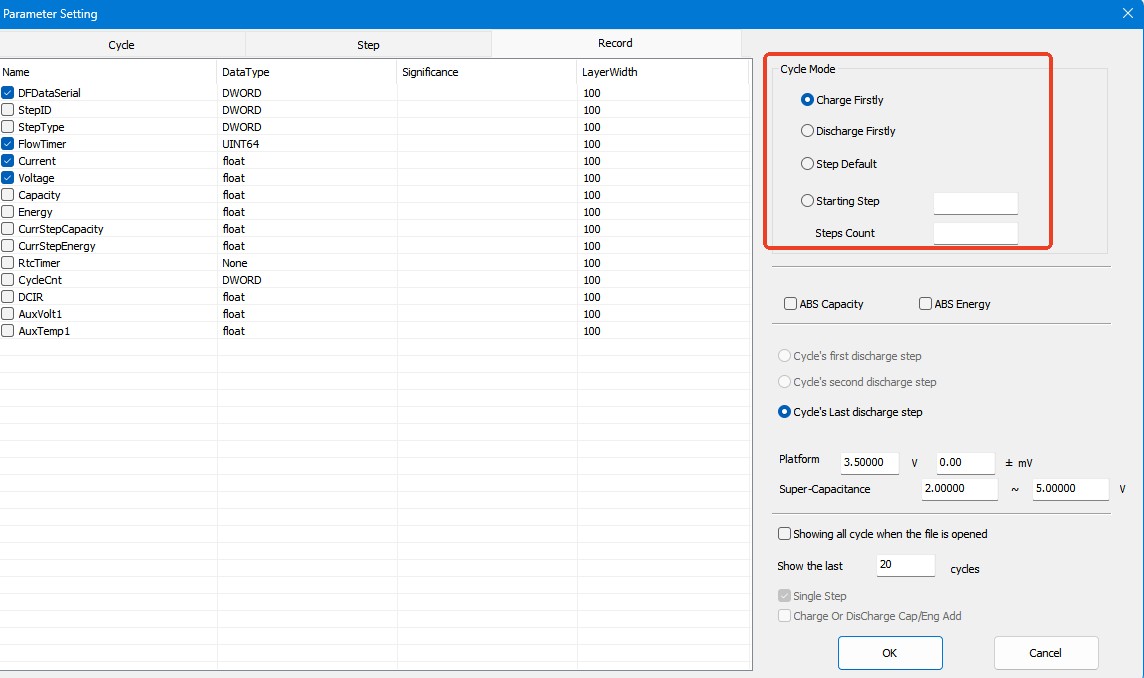Turn on the DCIR checkbox
Screen dimensions: 1144x678
[x=8, y=296]
